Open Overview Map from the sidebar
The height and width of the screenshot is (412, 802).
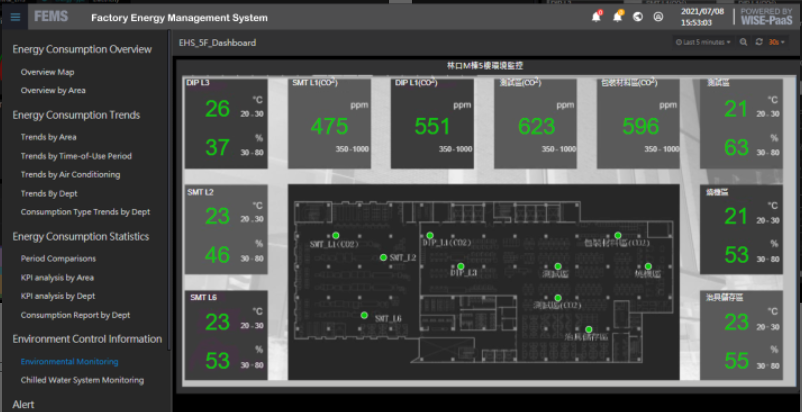tap(47, 72)
